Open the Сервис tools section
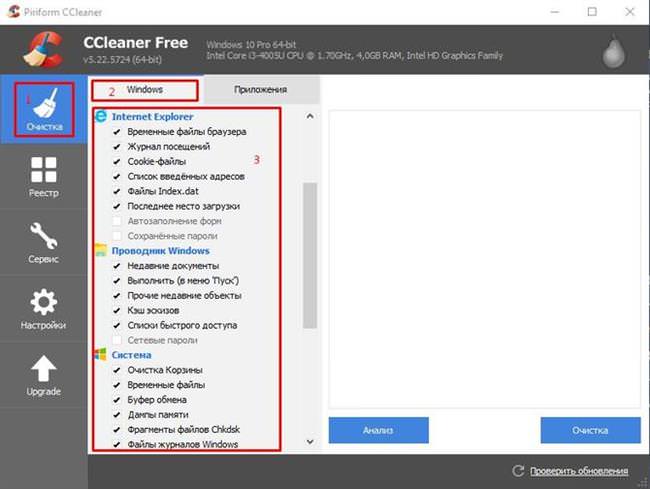Image resolution: width=650 pixels, height=489 pixels. pyautogui.click(x=44, y=243)
